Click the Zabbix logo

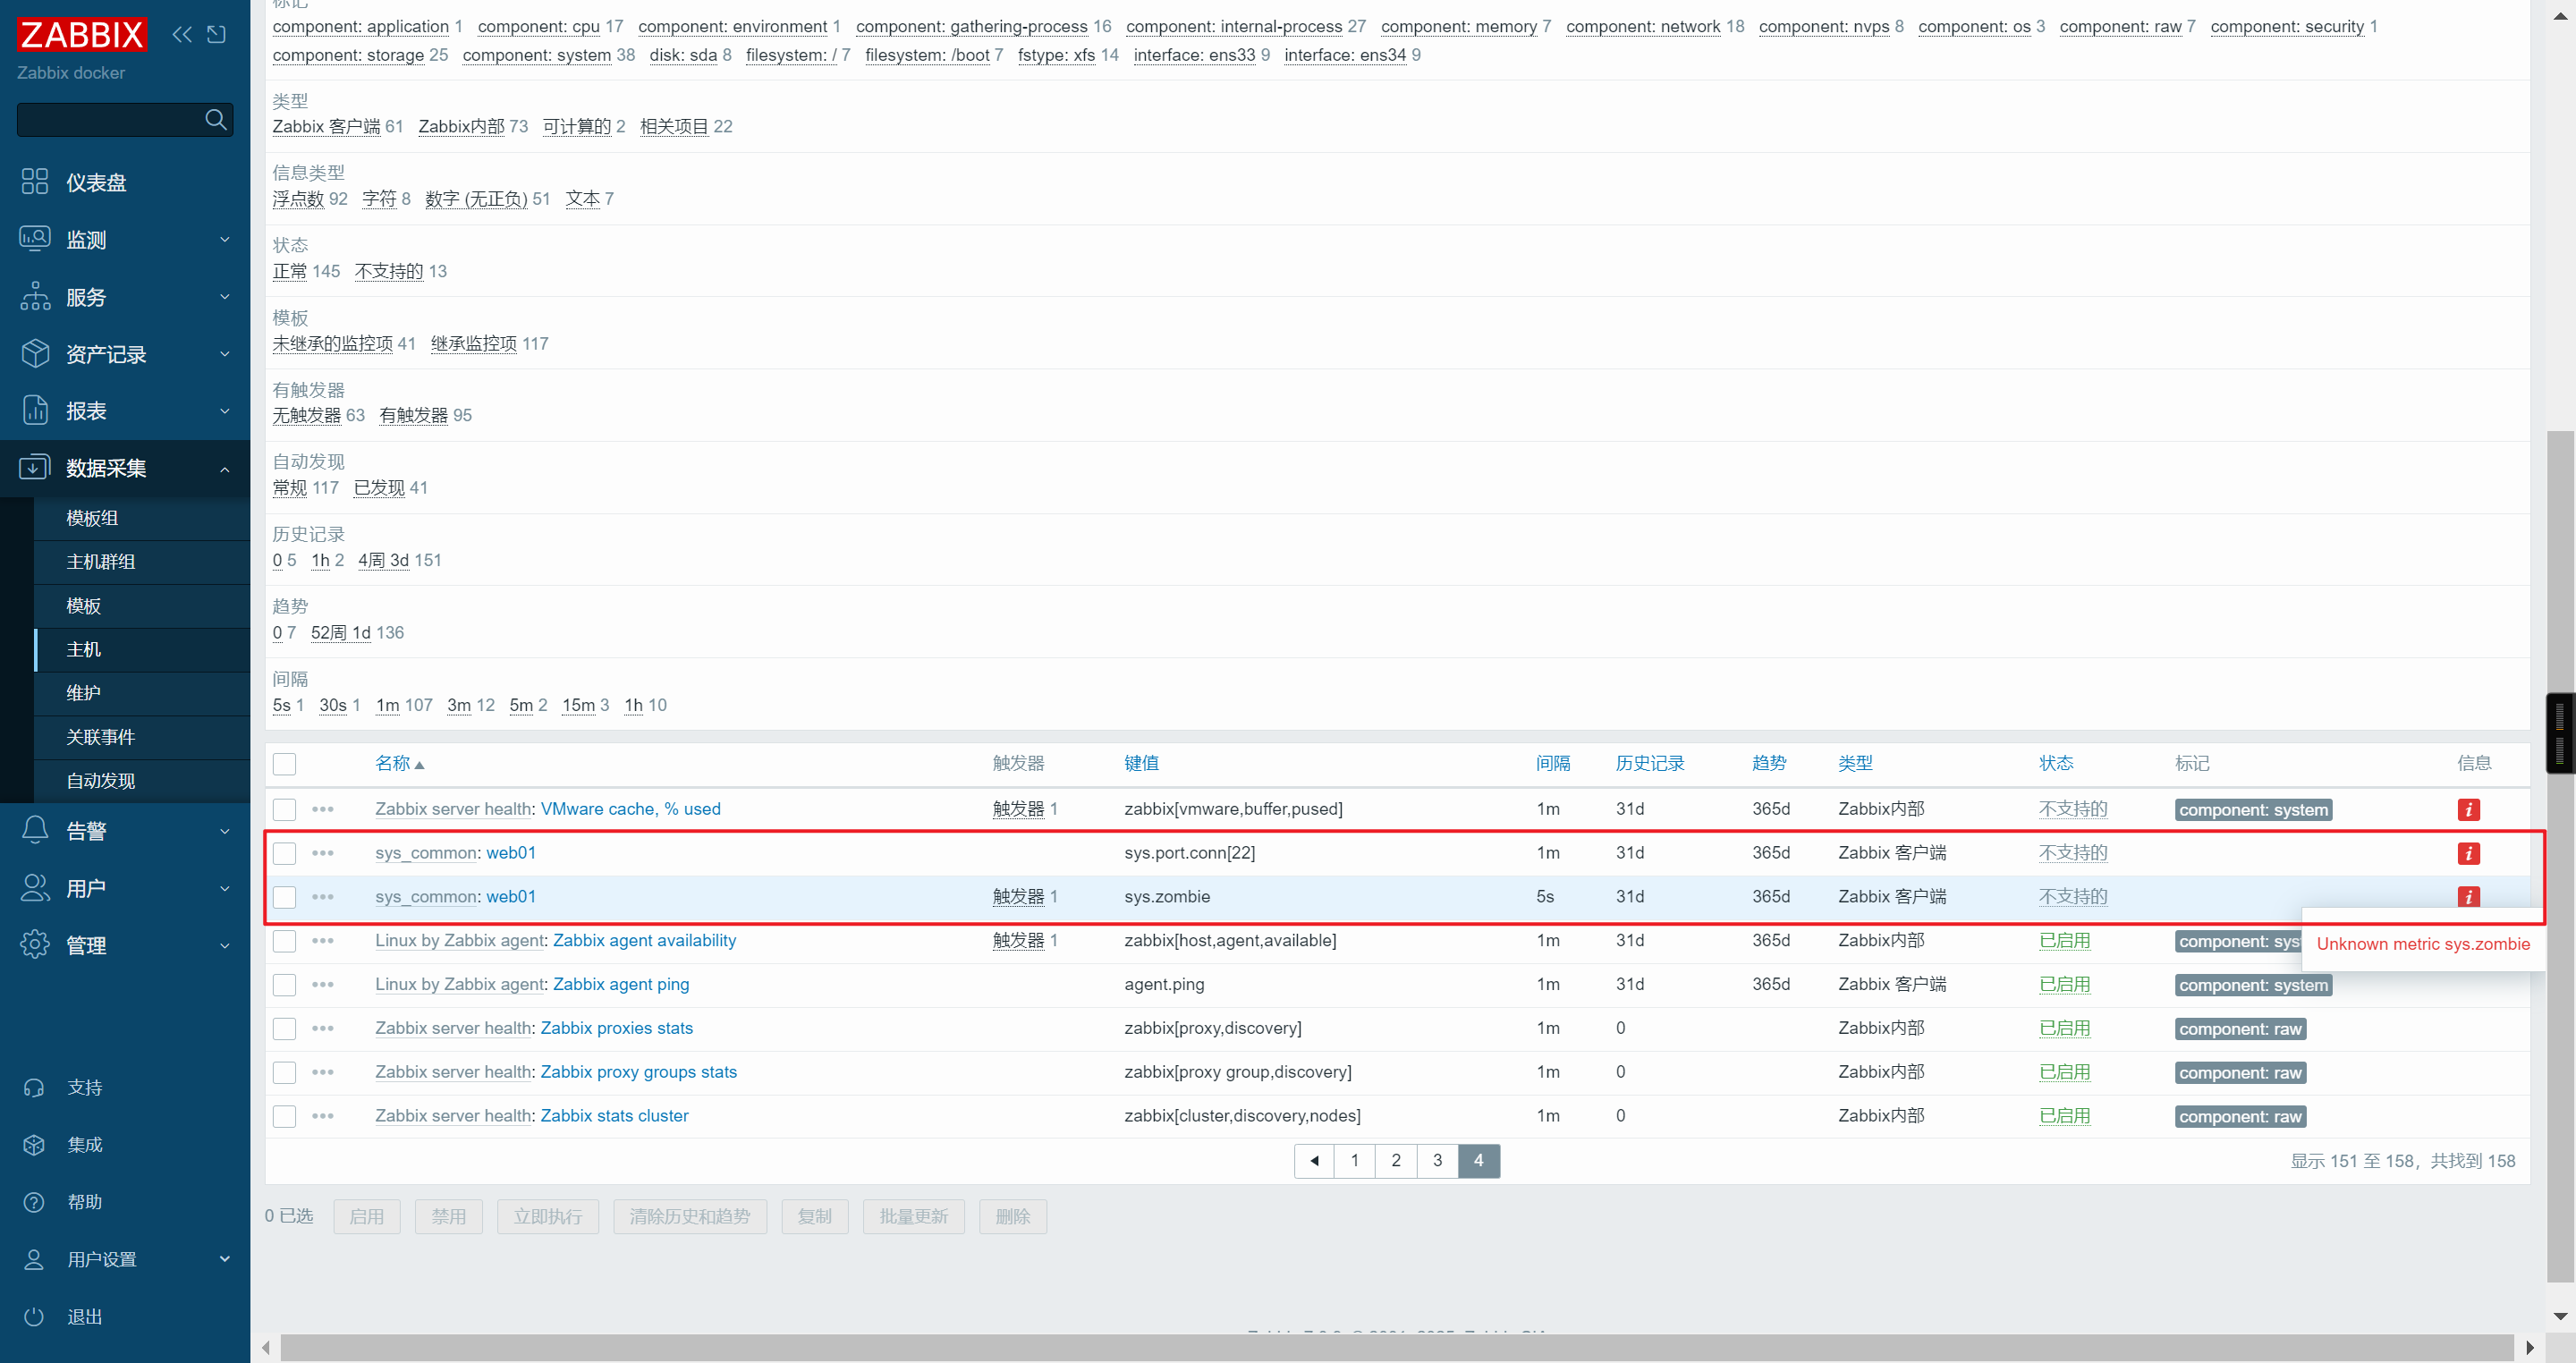(x=82, y=34)
